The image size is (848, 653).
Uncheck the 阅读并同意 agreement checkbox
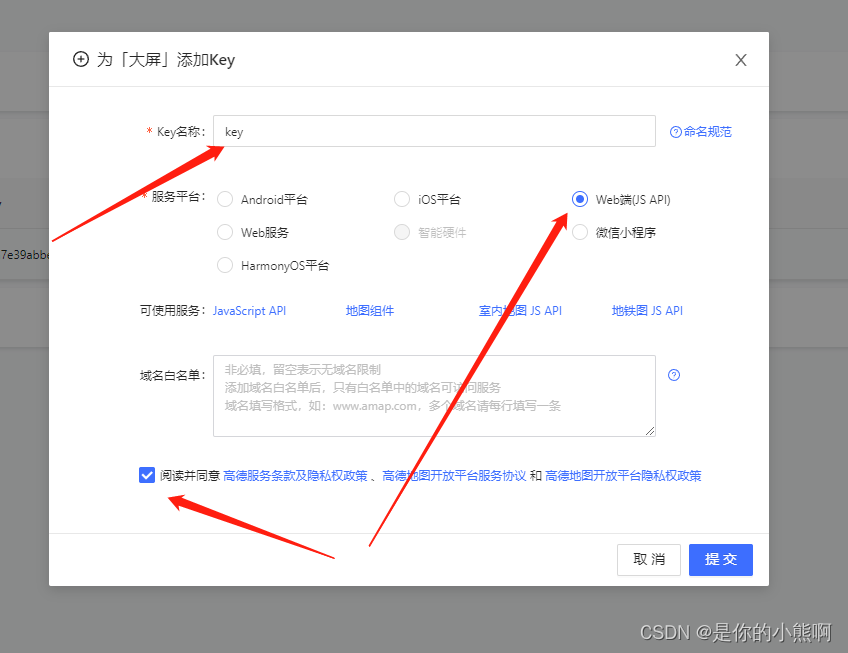point(146,475)
